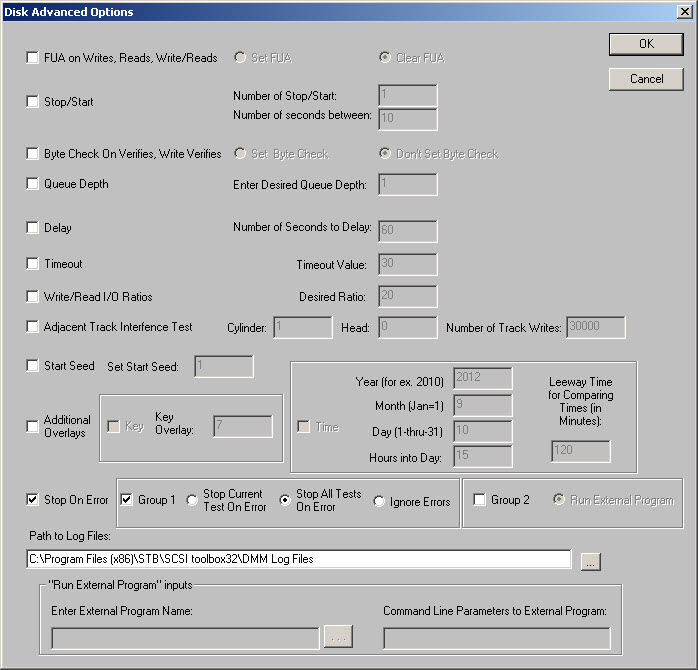Viewport: 698px width, 670px height.
Task: Click the External Program Name field
Action: tap(186, 638)
